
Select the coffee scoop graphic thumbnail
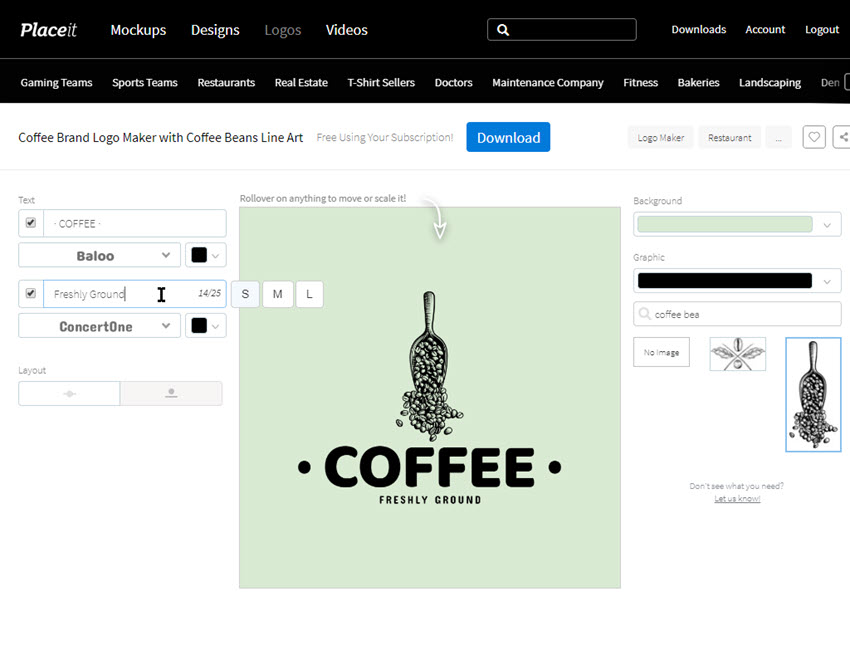tap(813, 394)
